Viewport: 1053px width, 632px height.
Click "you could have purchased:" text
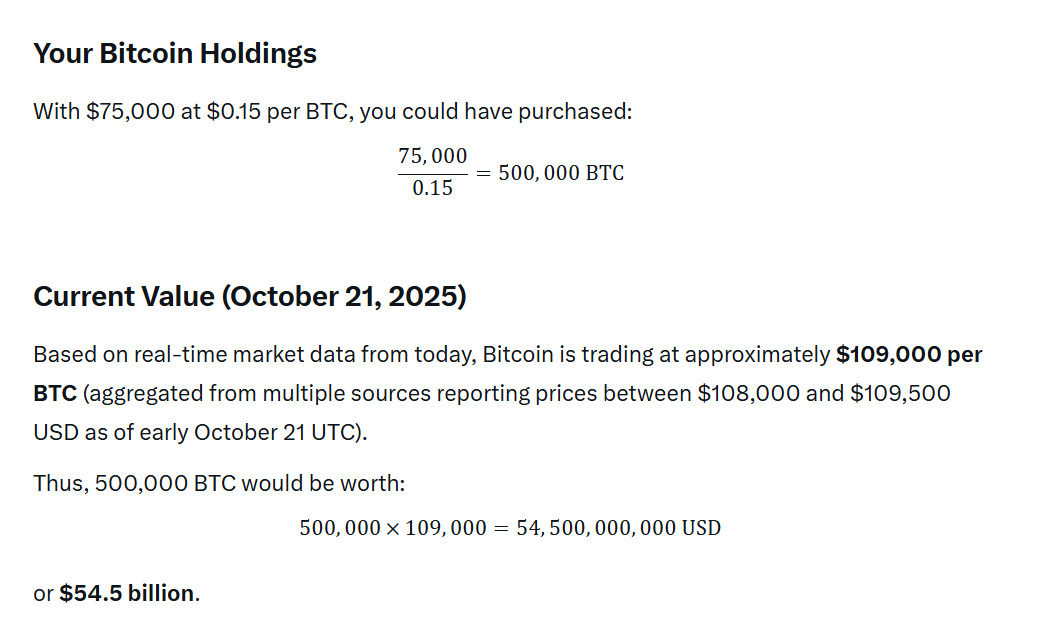(x=495, y=111)
